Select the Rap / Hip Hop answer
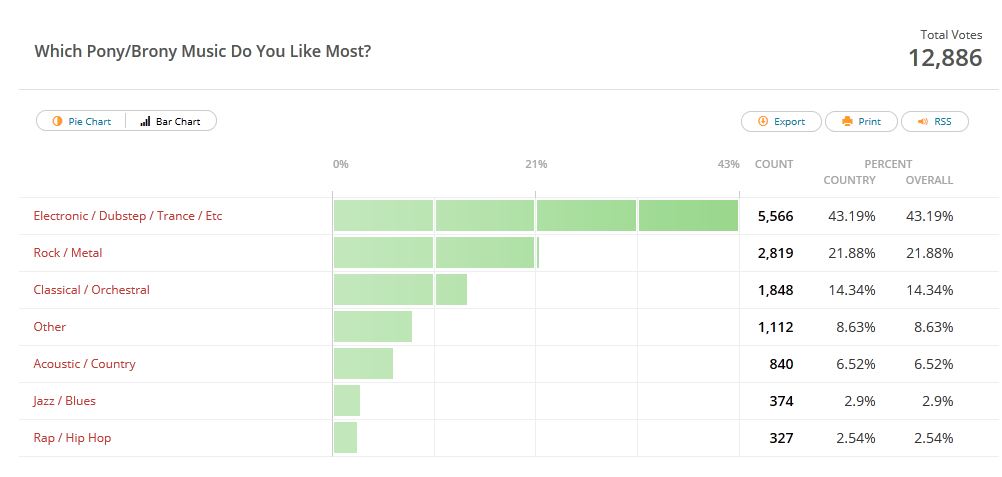This screenshot has width=1002, height=477. [72, 438]
